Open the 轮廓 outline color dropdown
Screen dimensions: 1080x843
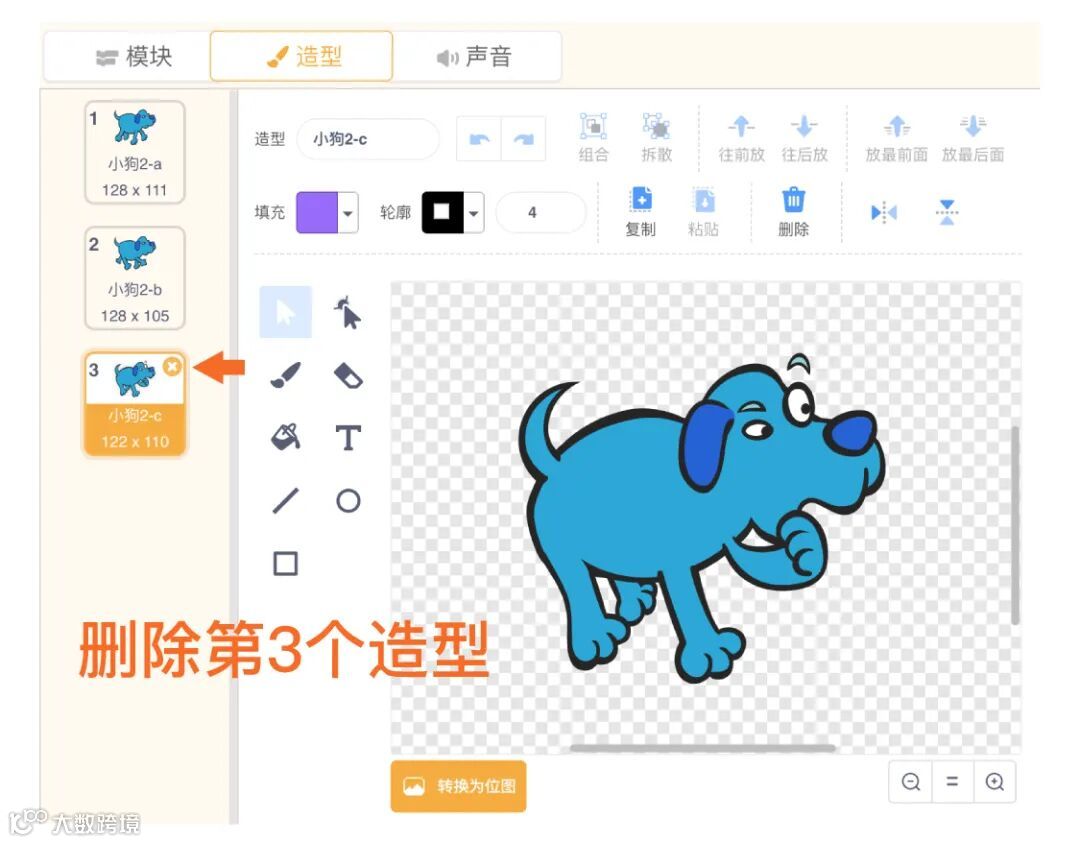474,213
